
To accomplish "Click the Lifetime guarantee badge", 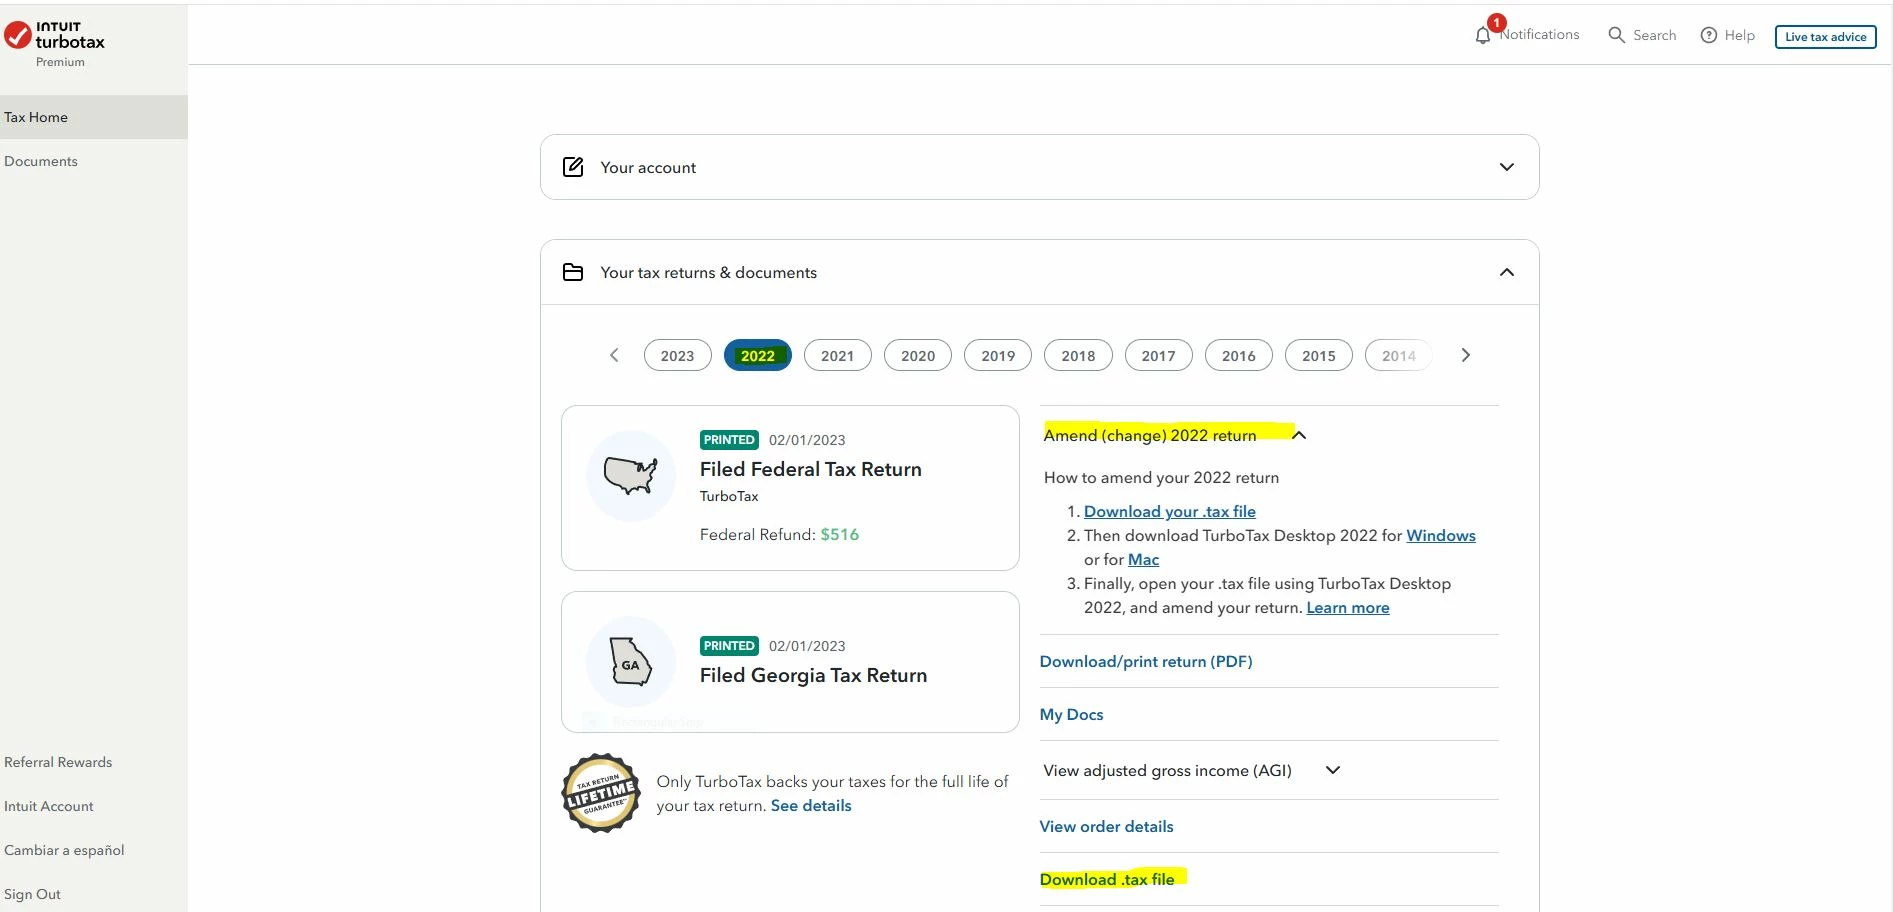I will click(601, 793).
